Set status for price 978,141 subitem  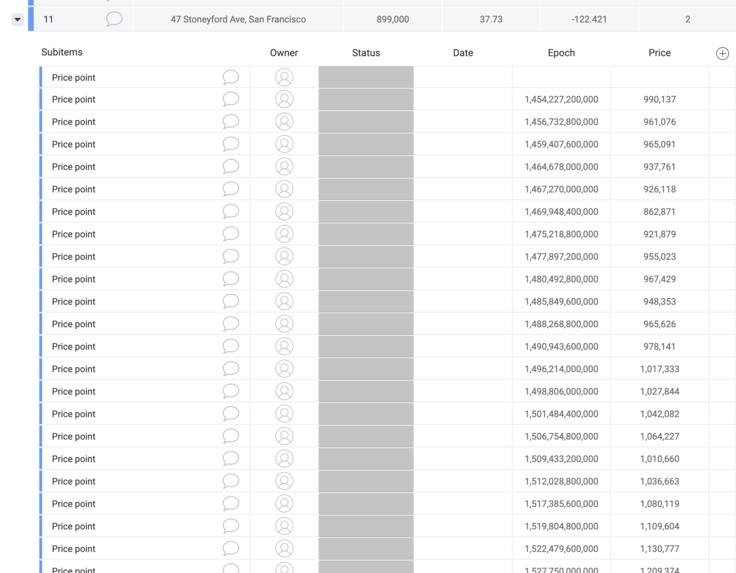pyautogui.click(x=366, y=347)
